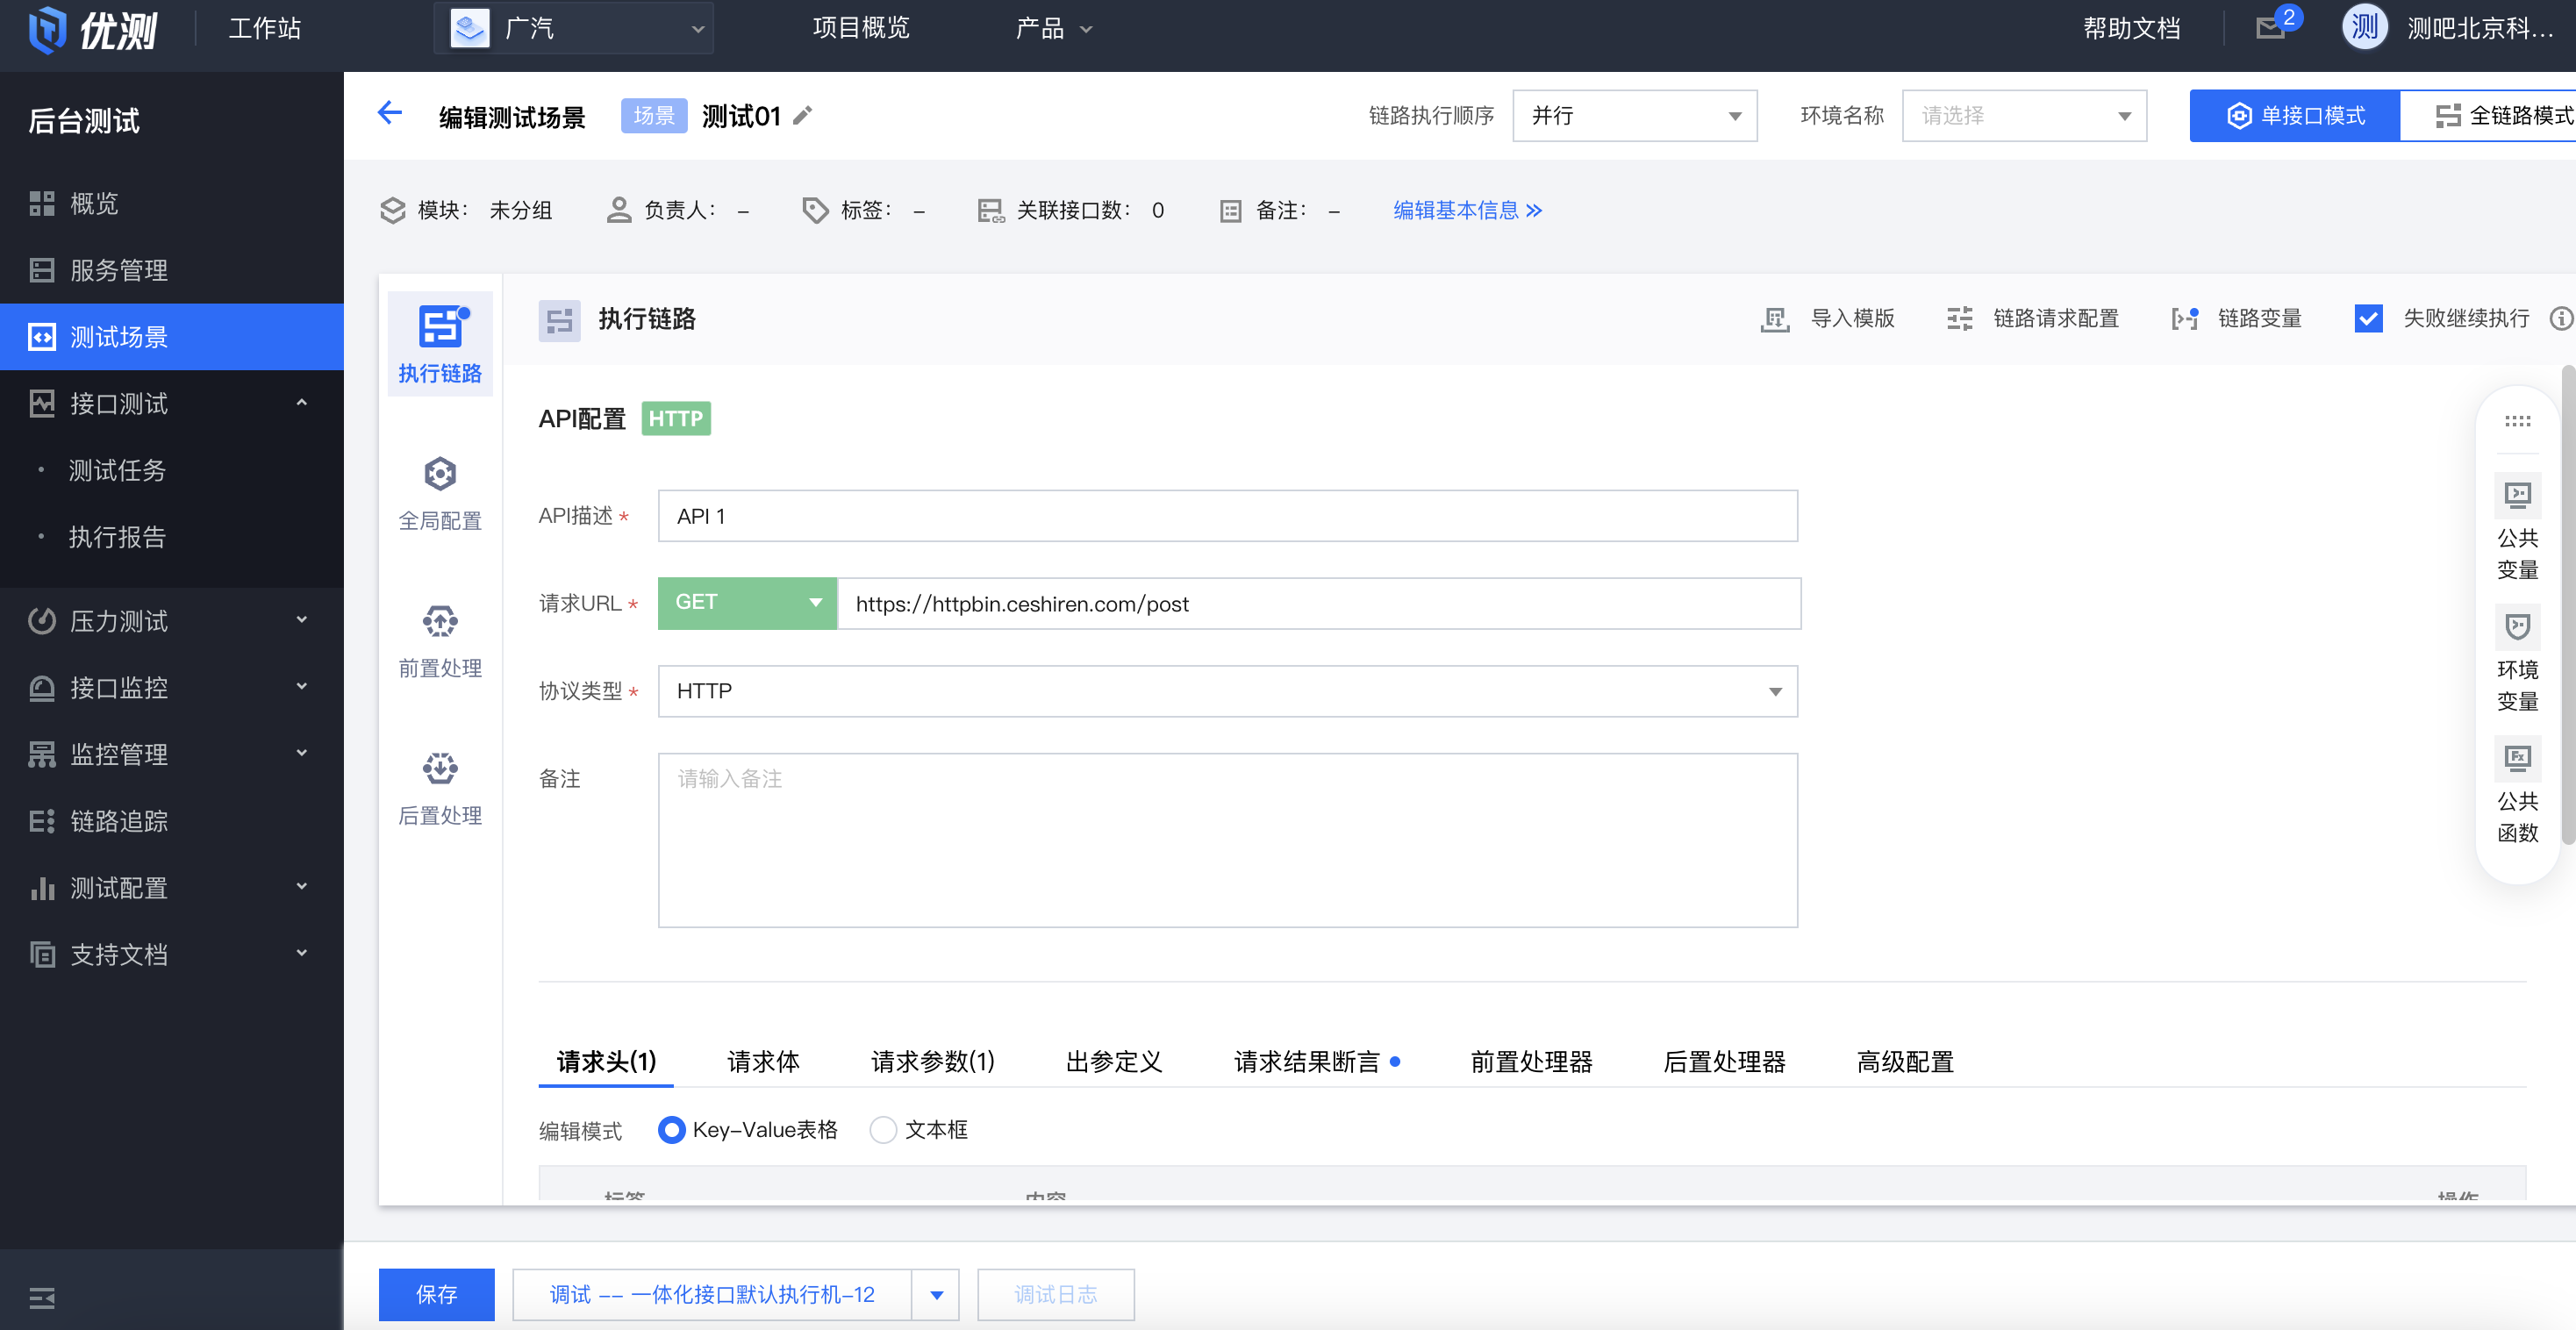Open 工作站 in top navigation

[264, 28]
